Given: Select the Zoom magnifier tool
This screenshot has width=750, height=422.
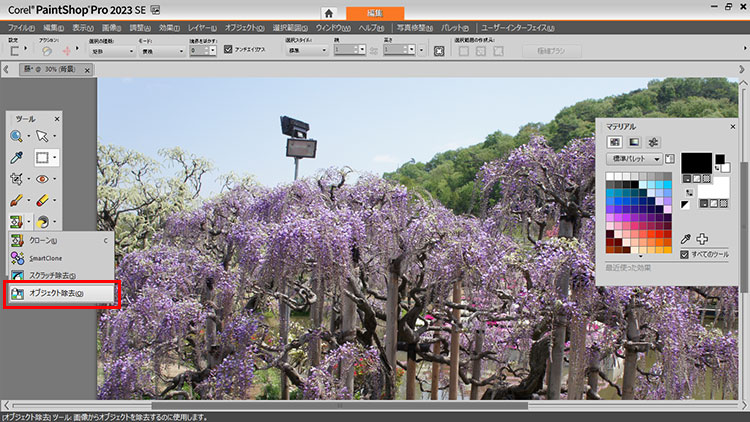Looking at the screenshot, I should coord(17,136).
